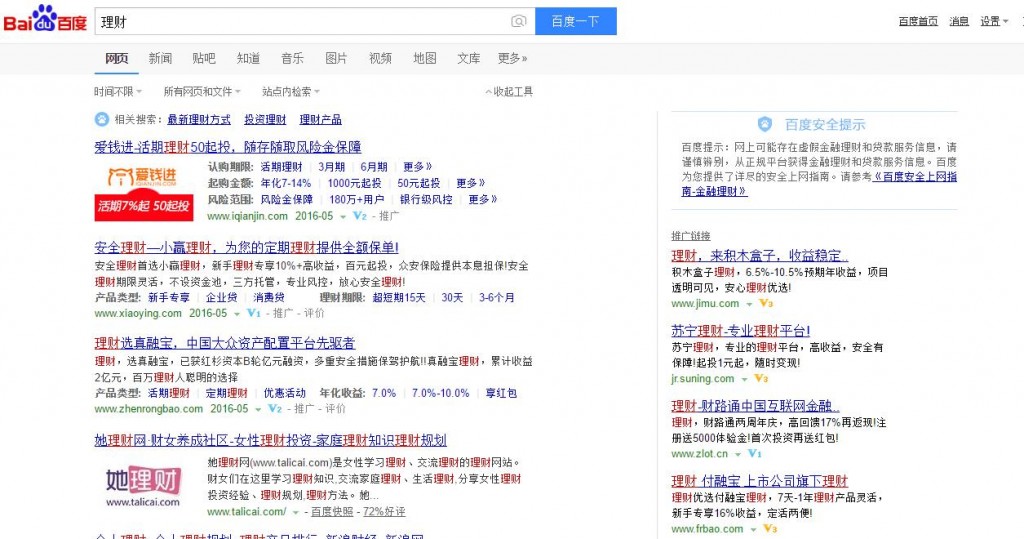The image size is (1024, 539).
Task: Click V2 badge next to www.zhenrongbao.com
Action: coord(275,408)
